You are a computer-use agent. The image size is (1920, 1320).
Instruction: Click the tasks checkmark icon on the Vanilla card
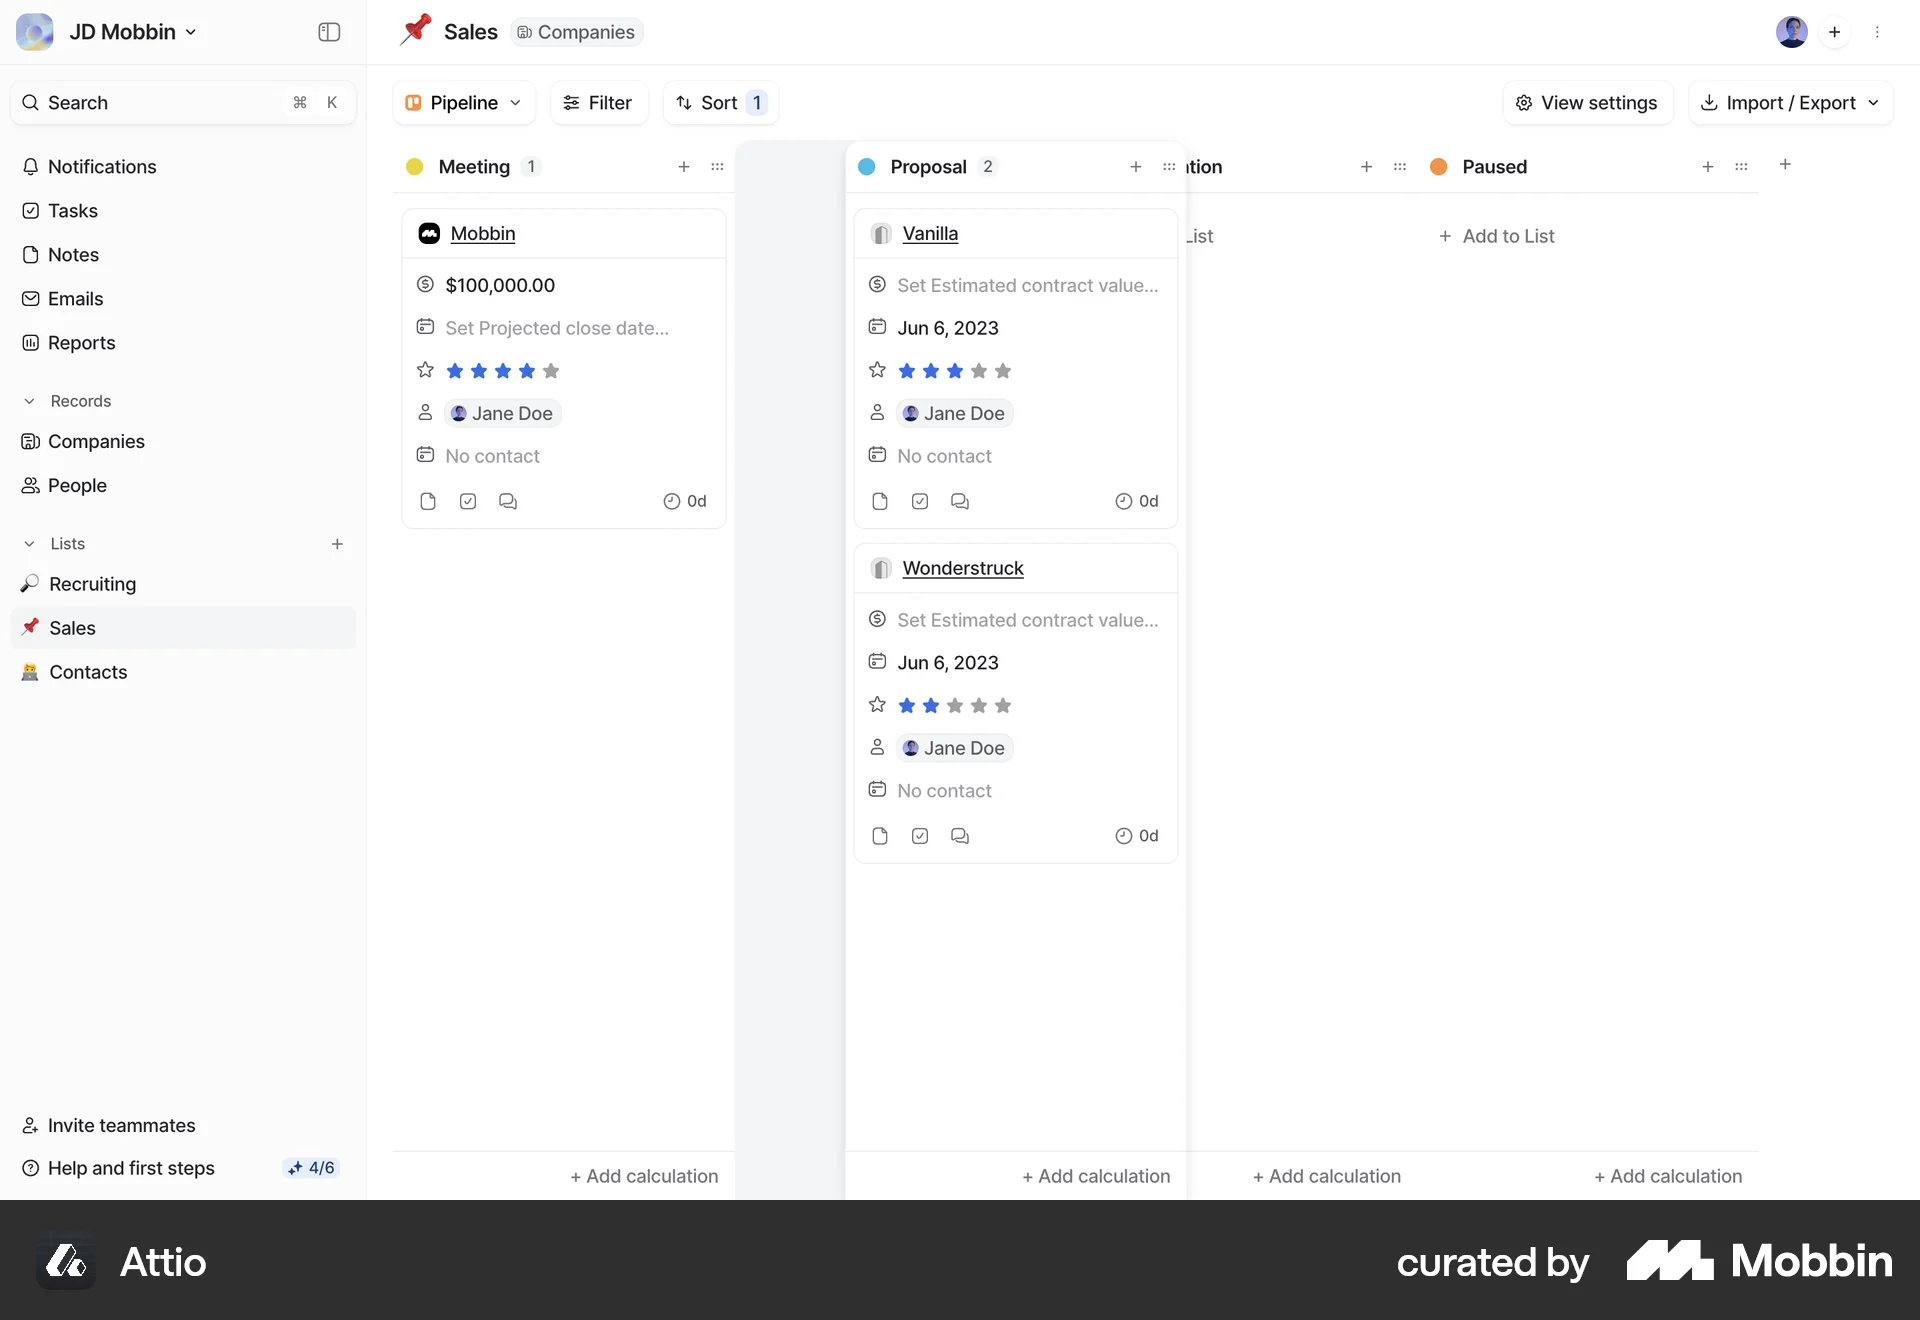pos(919,501)
